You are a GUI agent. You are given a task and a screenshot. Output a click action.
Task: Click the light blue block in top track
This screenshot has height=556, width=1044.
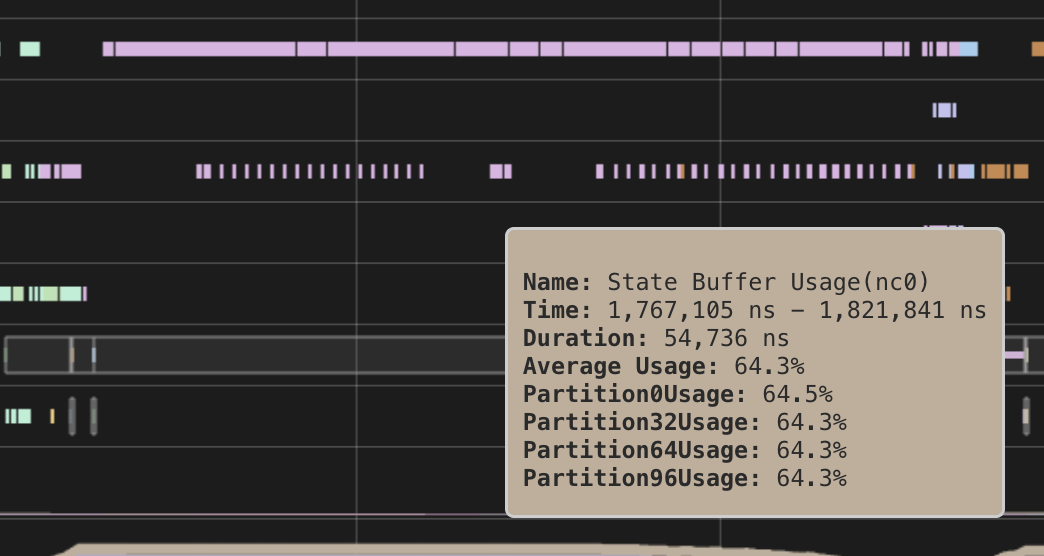click(x=968, y=49)
